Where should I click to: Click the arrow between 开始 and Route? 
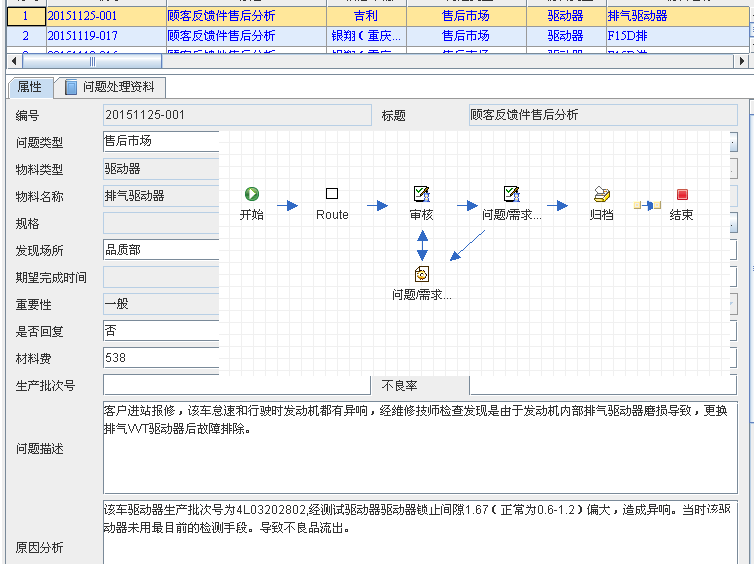coord(288,206)
